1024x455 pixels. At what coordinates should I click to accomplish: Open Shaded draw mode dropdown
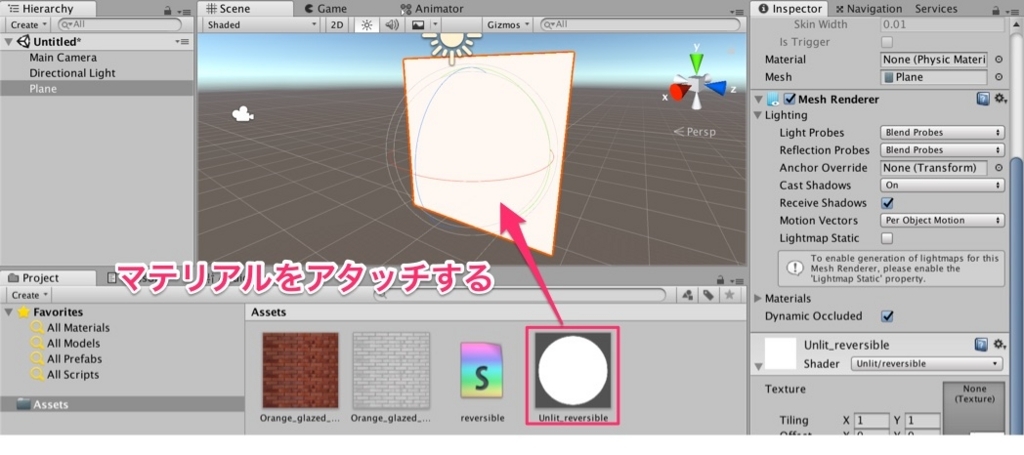[x=260, y=25]
